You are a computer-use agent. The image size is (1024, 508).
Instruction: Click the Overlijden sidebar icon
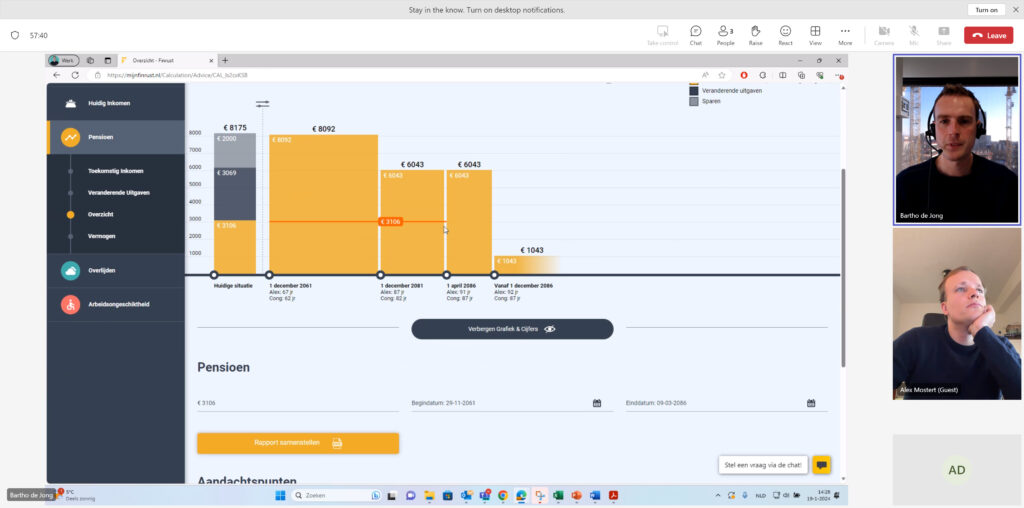[x=70, y=271]
